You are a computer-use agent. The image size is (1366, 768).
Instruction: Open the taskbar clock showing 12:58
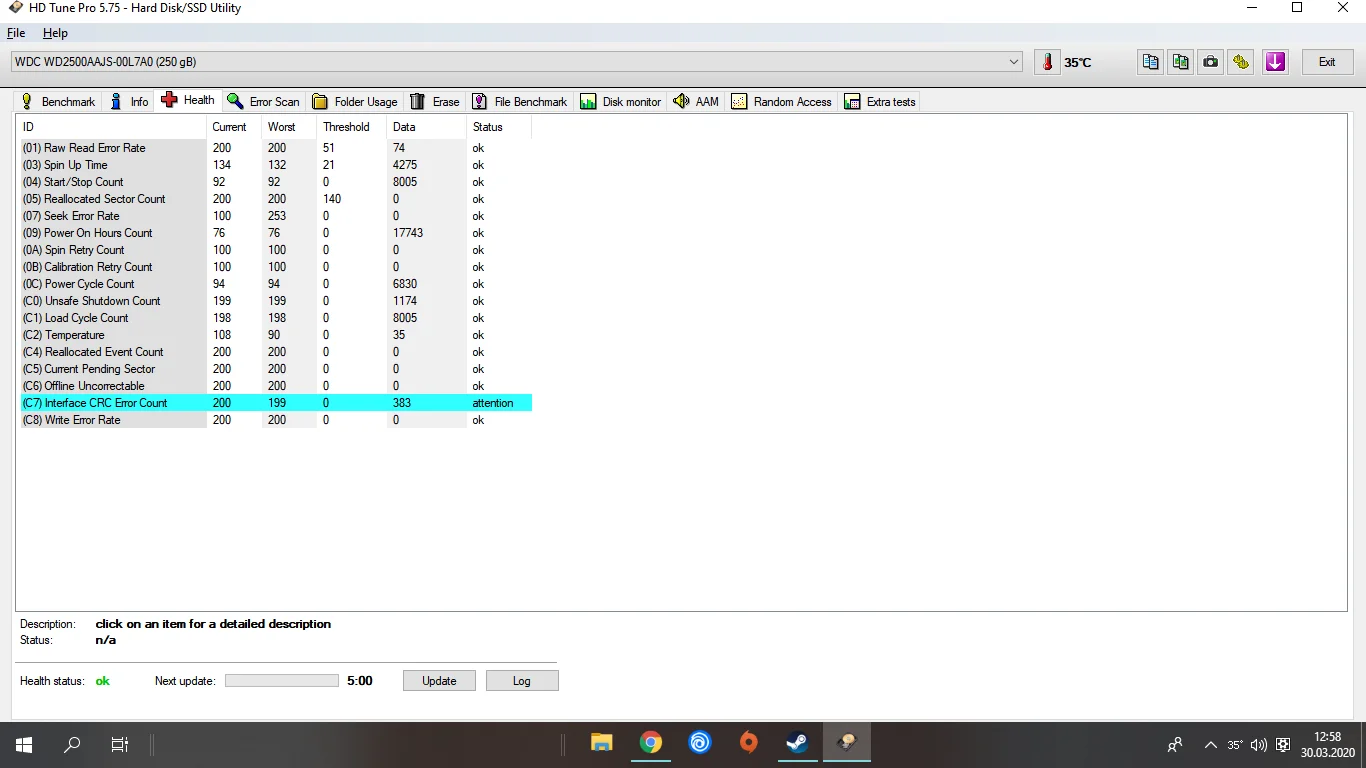coord(1327,744)
